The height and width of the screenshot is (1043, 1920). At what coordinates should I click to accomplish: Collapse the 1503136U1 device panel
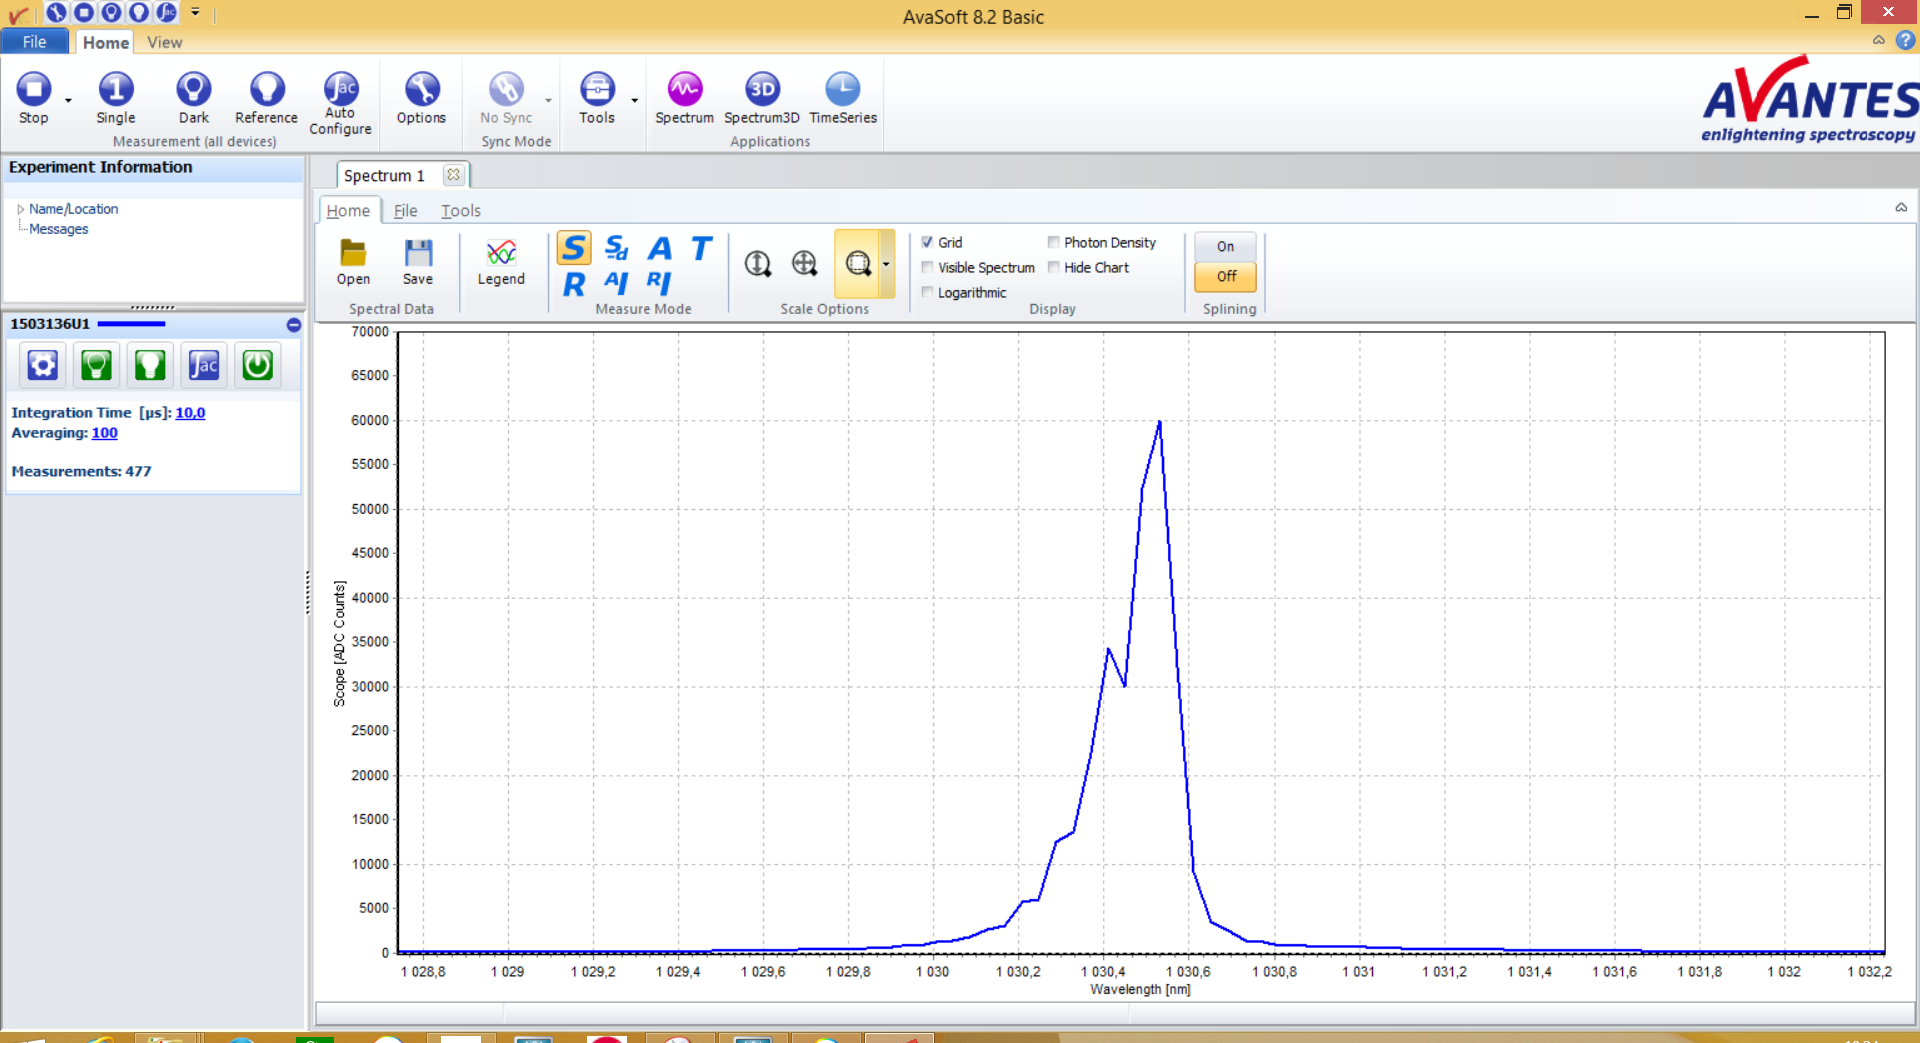294,325
